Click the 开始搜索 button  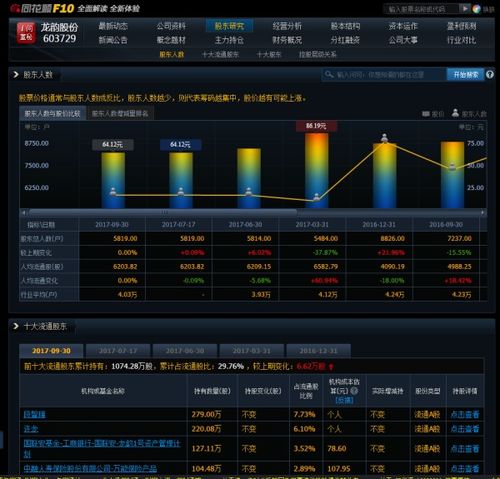pyautogui.click(x=466, y=75)
